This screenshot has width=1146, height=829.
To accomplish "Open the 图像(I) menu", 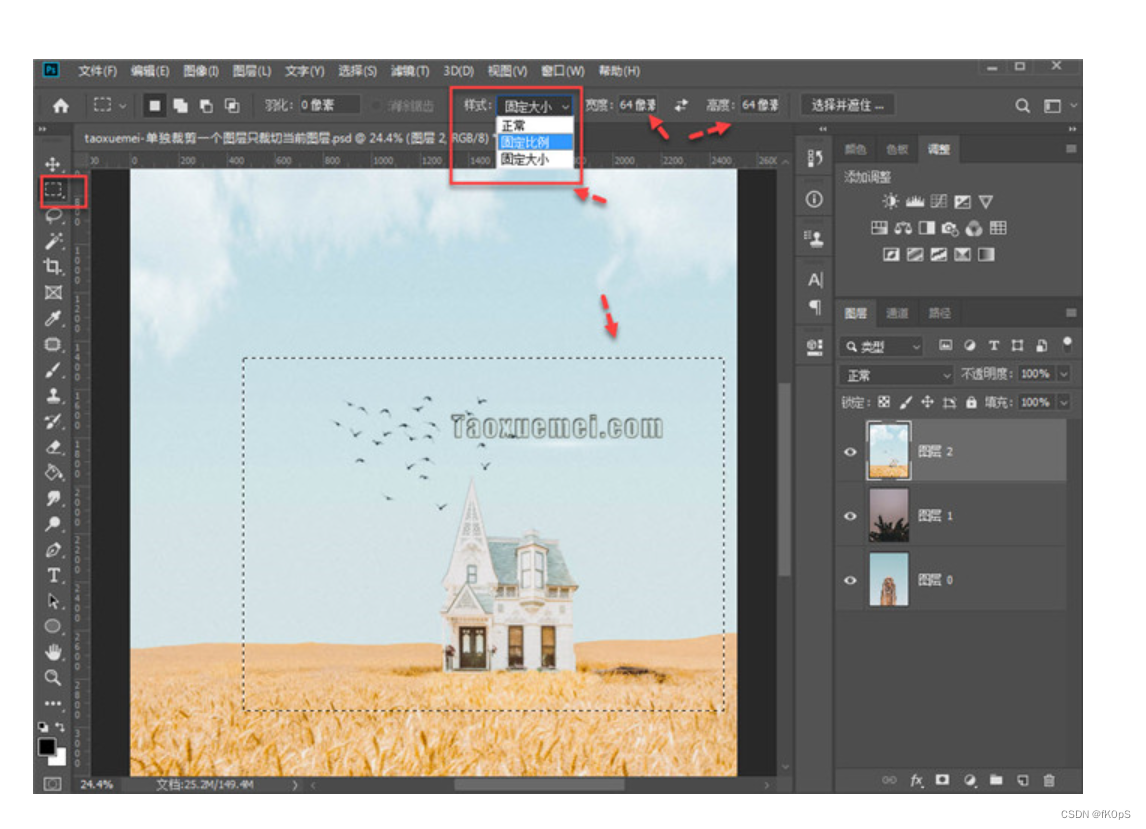I will click(x=200, y=71).
